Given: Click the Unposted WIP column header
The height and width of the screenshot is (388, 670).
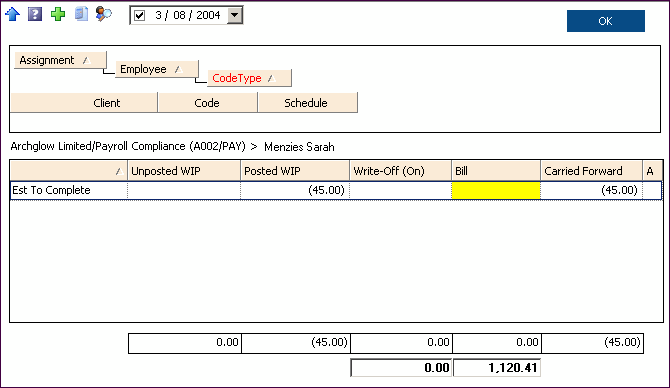Looking at the screenshot, I should pyautogui.click(x=184, y=171).
